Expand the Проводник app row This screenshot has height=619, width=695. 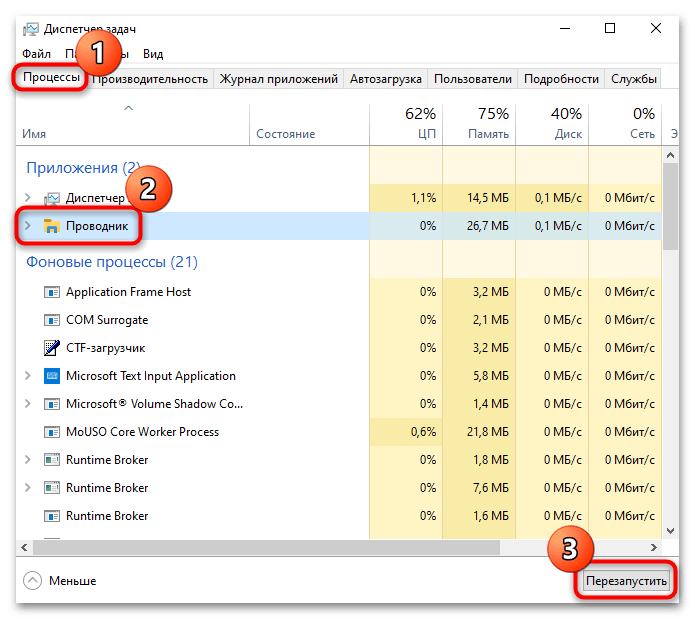click(x=27, y=226)
